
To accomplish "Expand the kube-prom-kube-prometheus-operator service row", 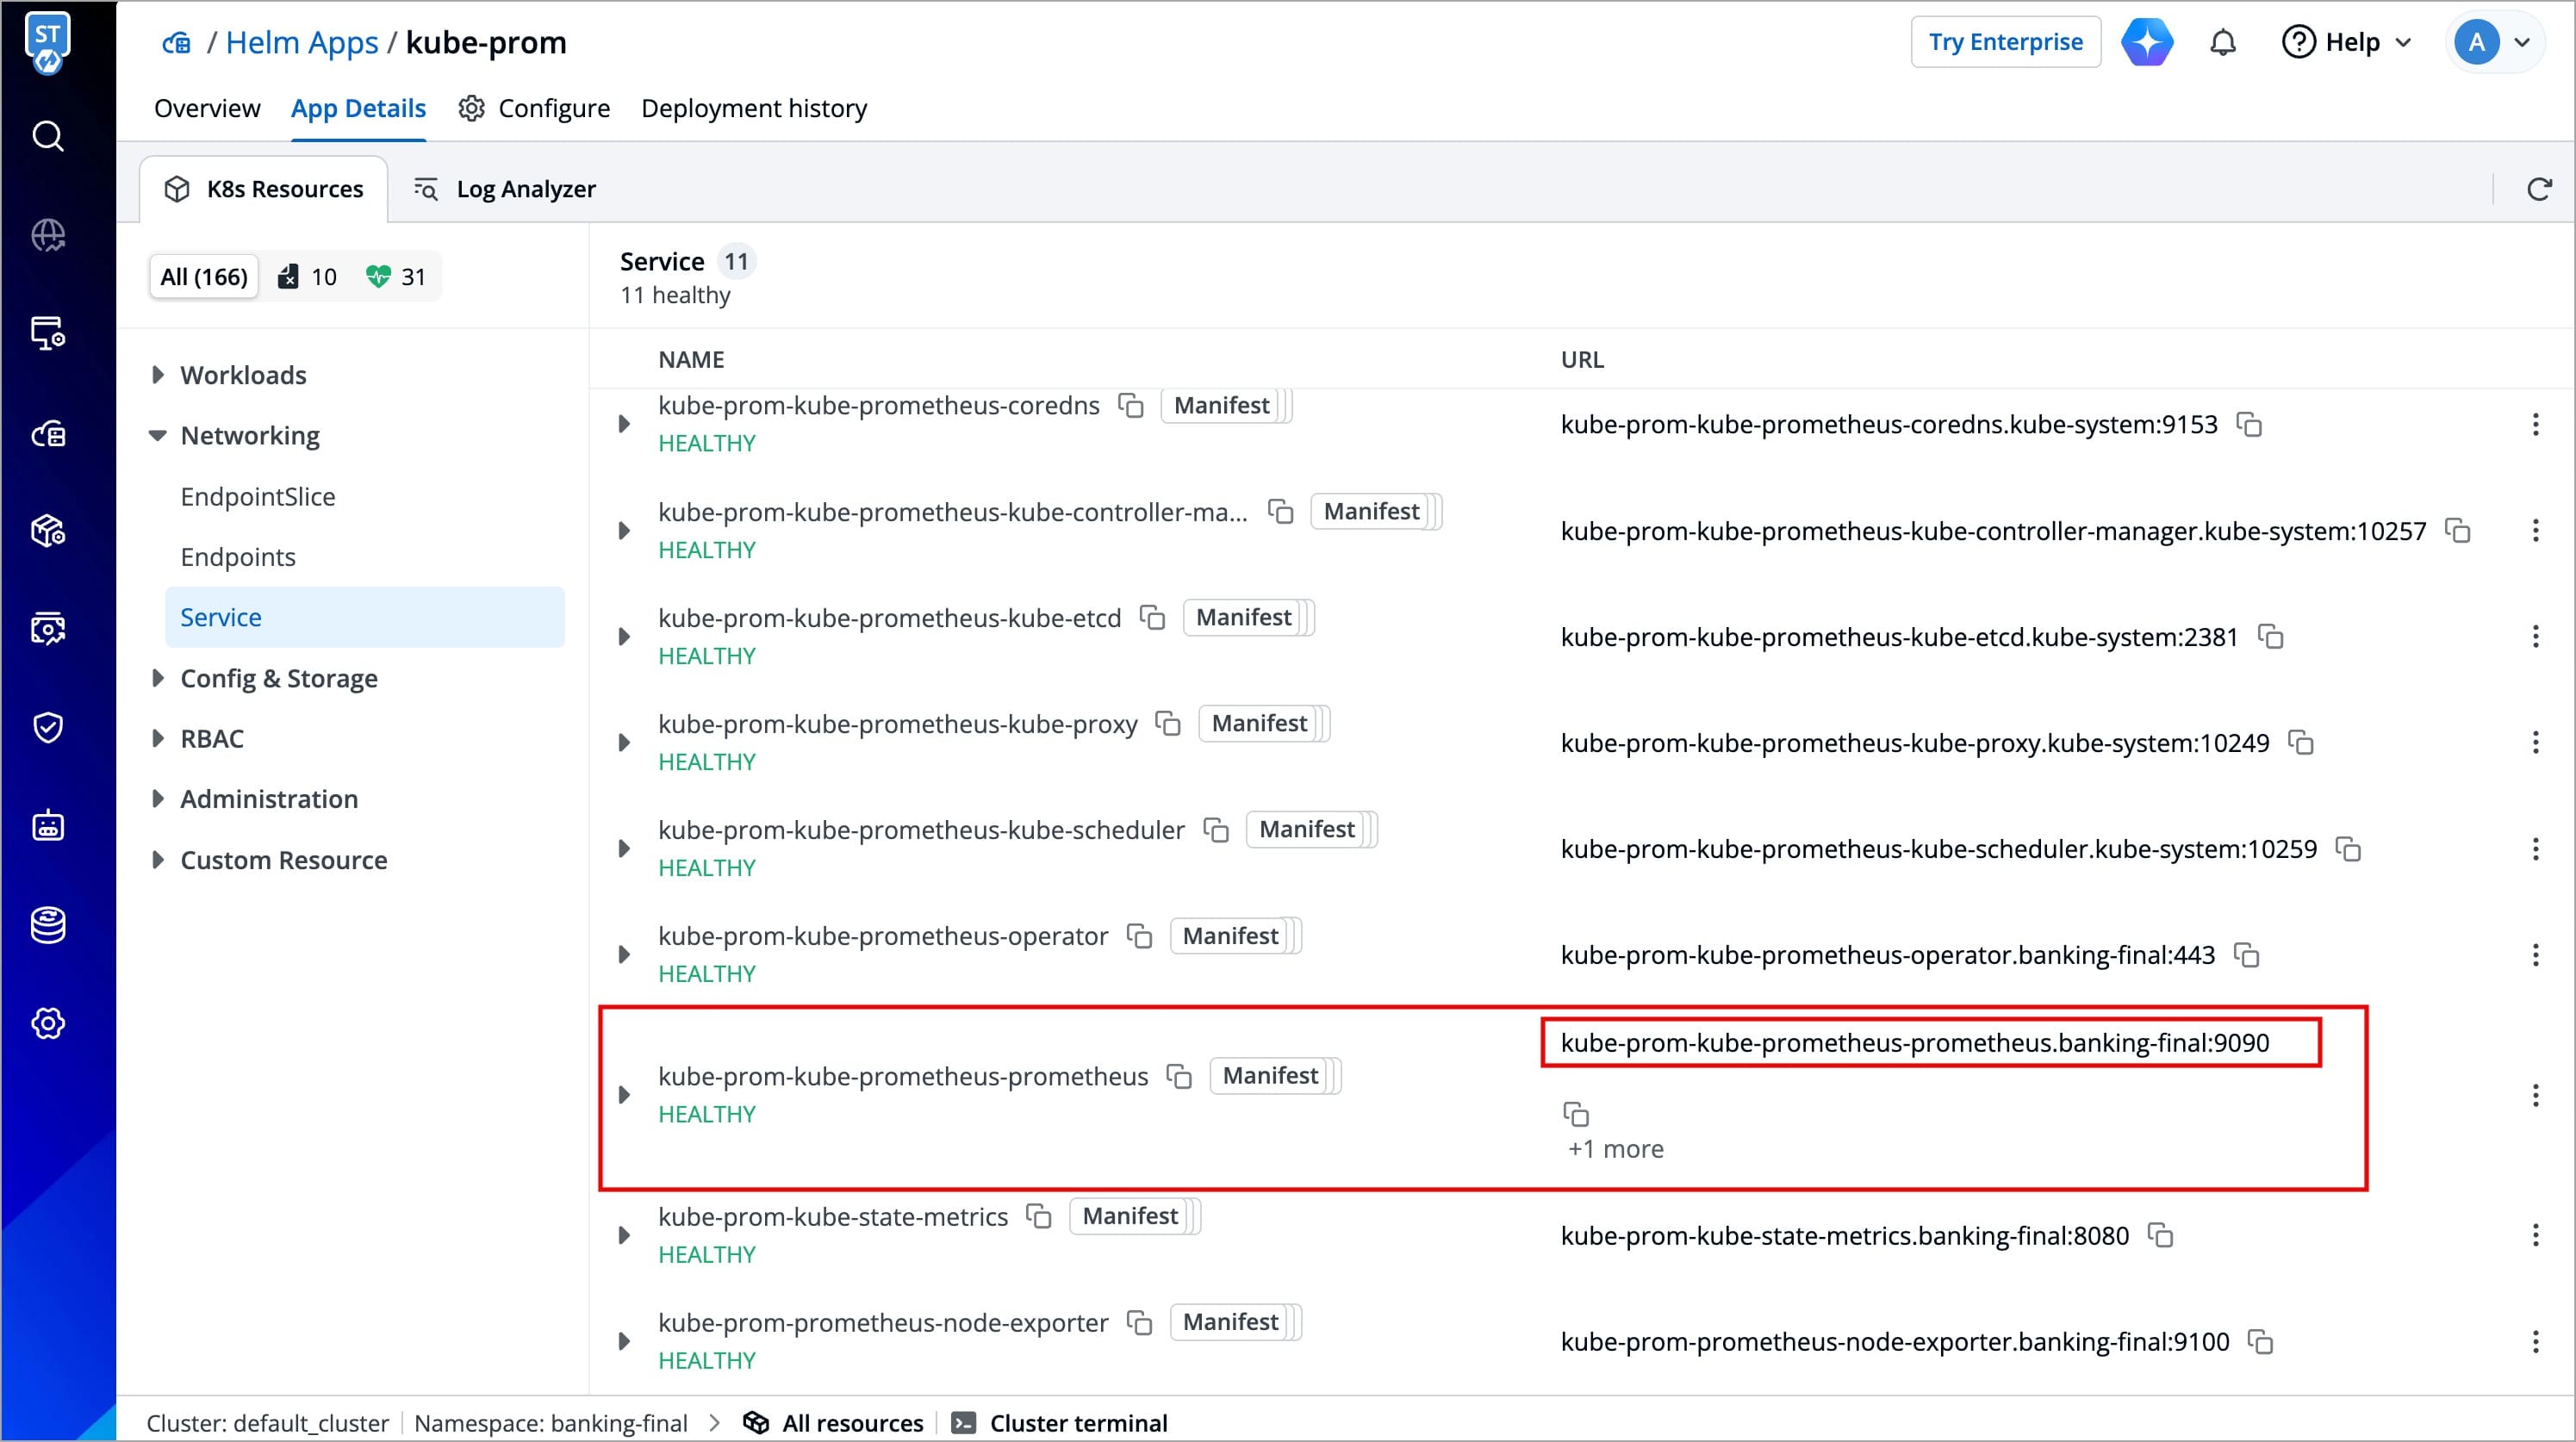I will [x=624, y=955].
